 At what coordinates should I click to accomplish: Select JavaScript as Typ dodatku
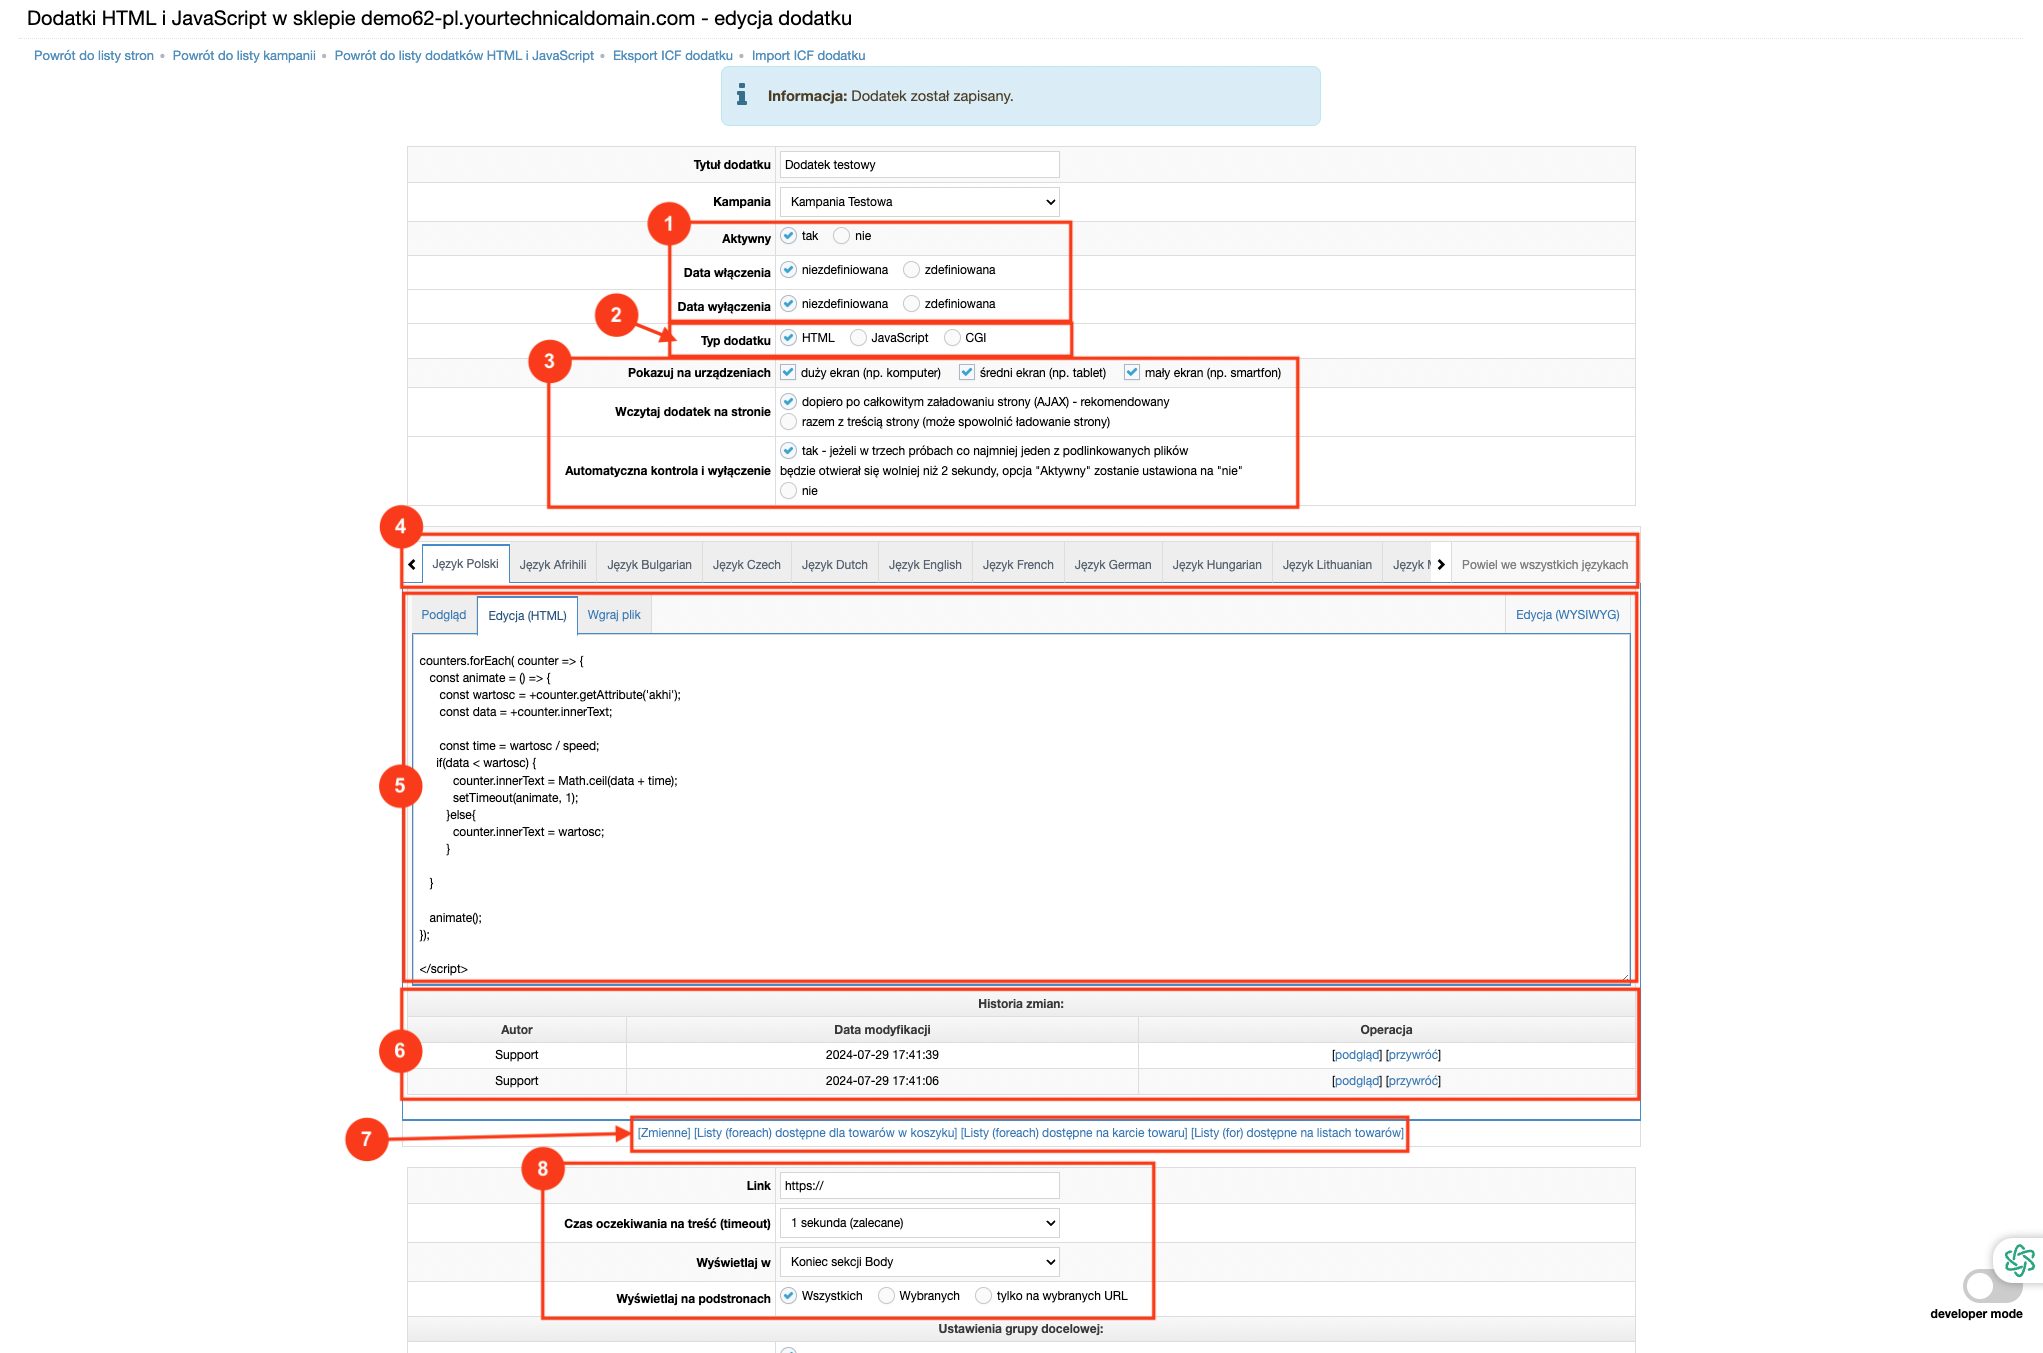tap(858, 338)
